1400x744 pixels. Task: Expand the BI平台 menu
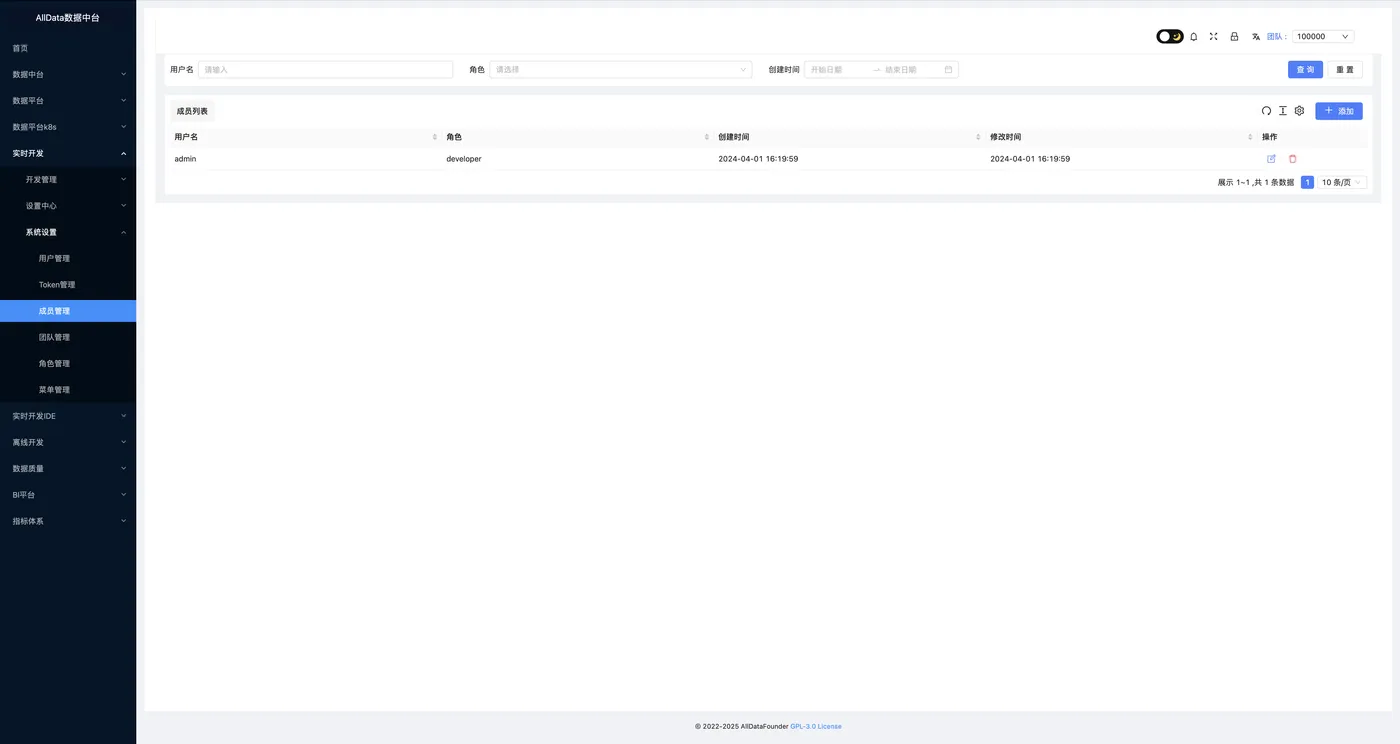point(68,495)
